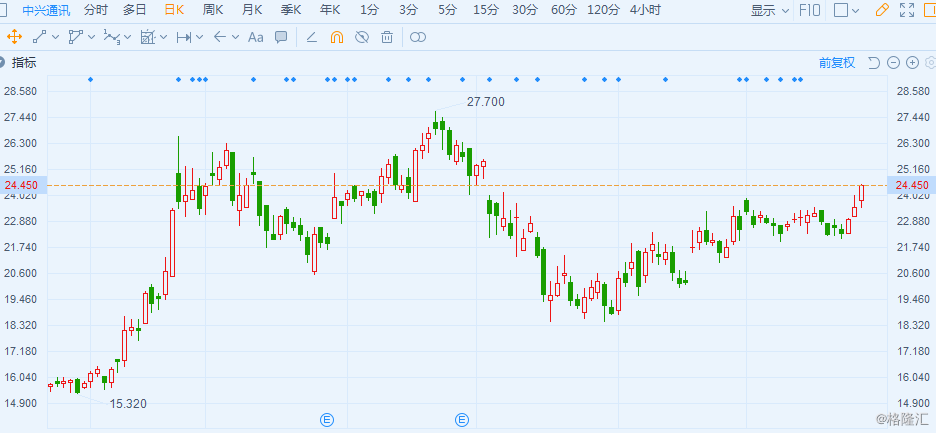
Task: Click left axis current price 24.450
Action: tap(21, 185)
